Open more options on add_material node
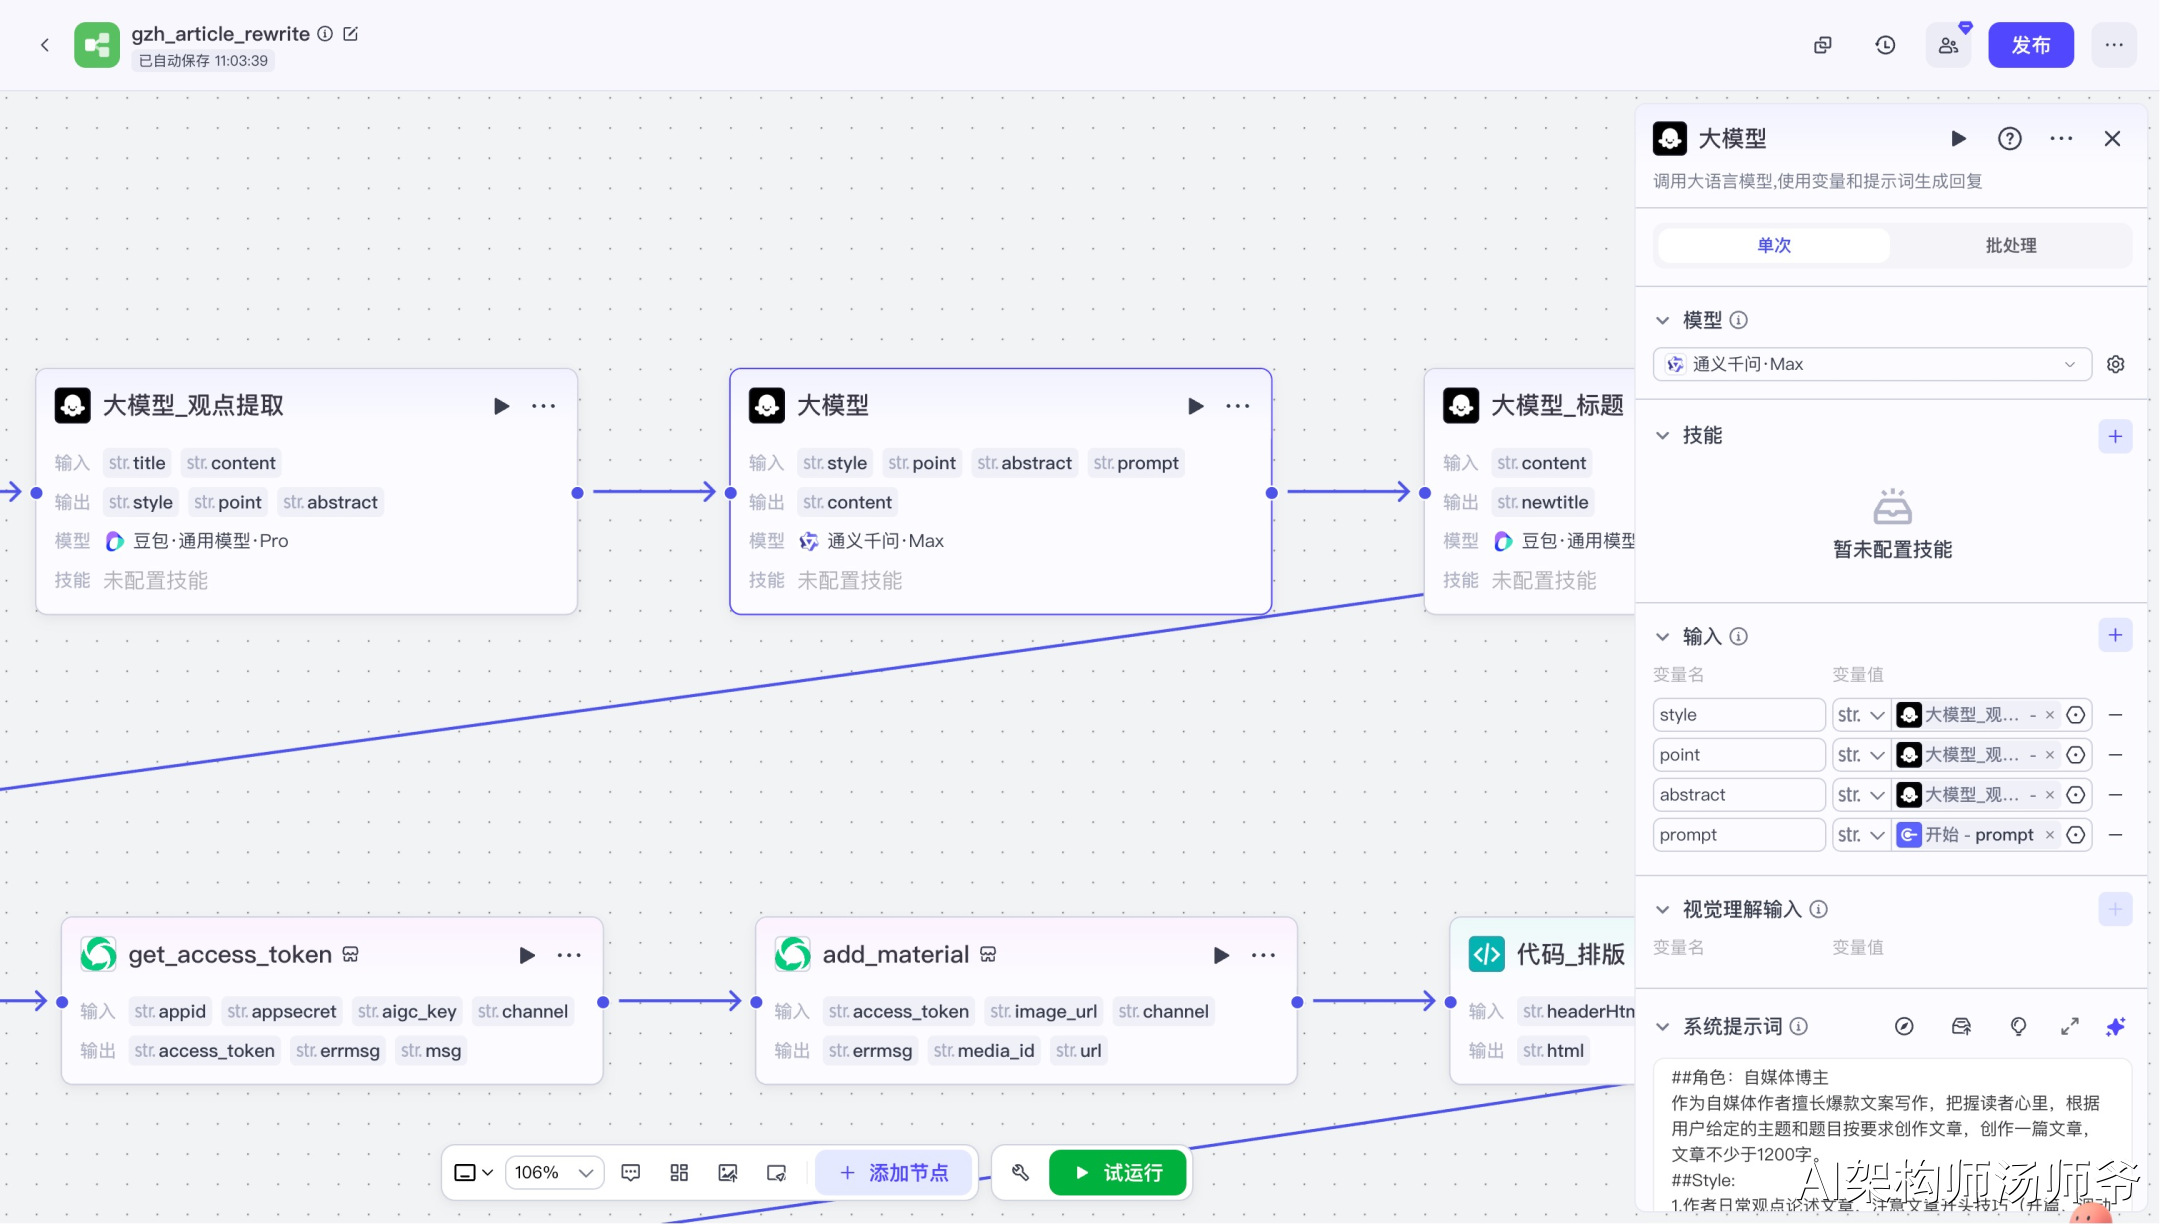Image resolution: width=2160 pixels, height=1224 pixels. [x=1263, y=955]
